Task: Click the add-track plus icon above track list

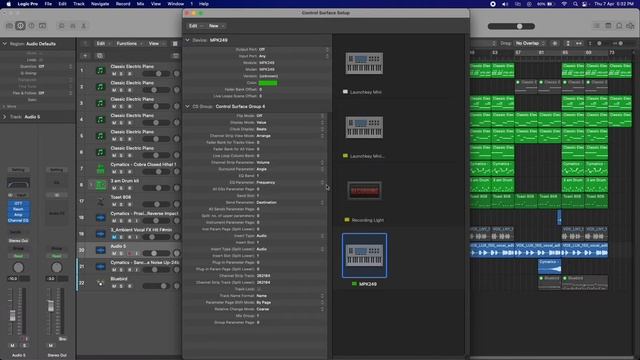Action: (85, 56)
